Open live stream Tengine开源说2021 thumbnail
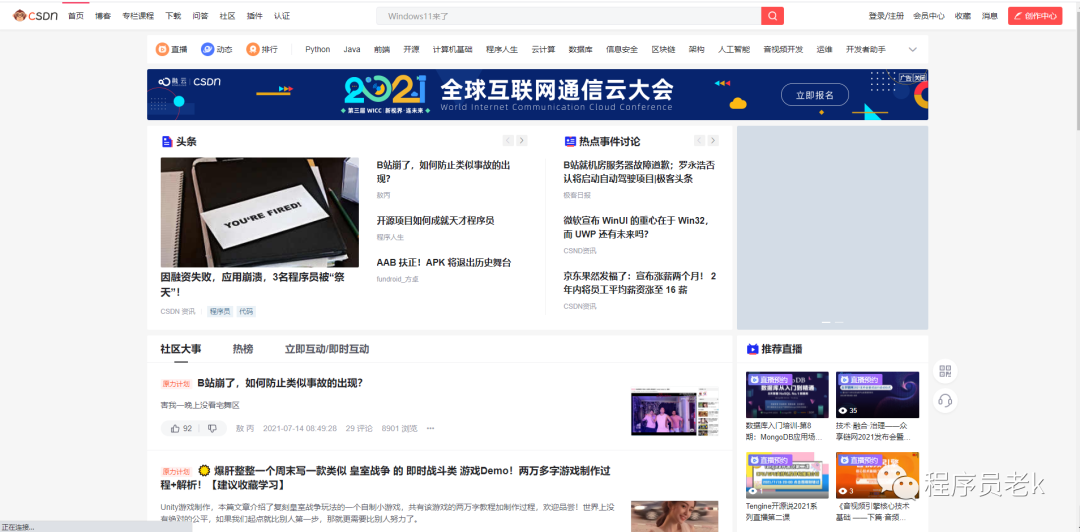 tap(787, 475)
